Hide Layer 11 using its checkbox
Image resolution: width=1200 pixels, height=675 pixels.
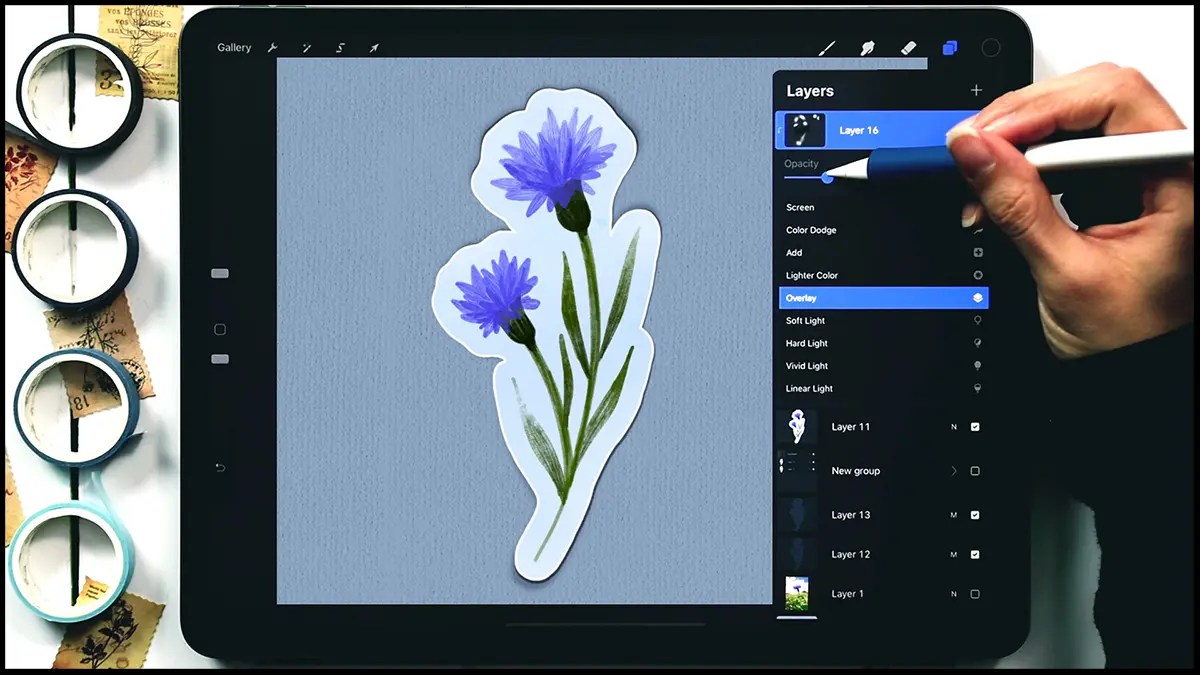click(975, 427)
